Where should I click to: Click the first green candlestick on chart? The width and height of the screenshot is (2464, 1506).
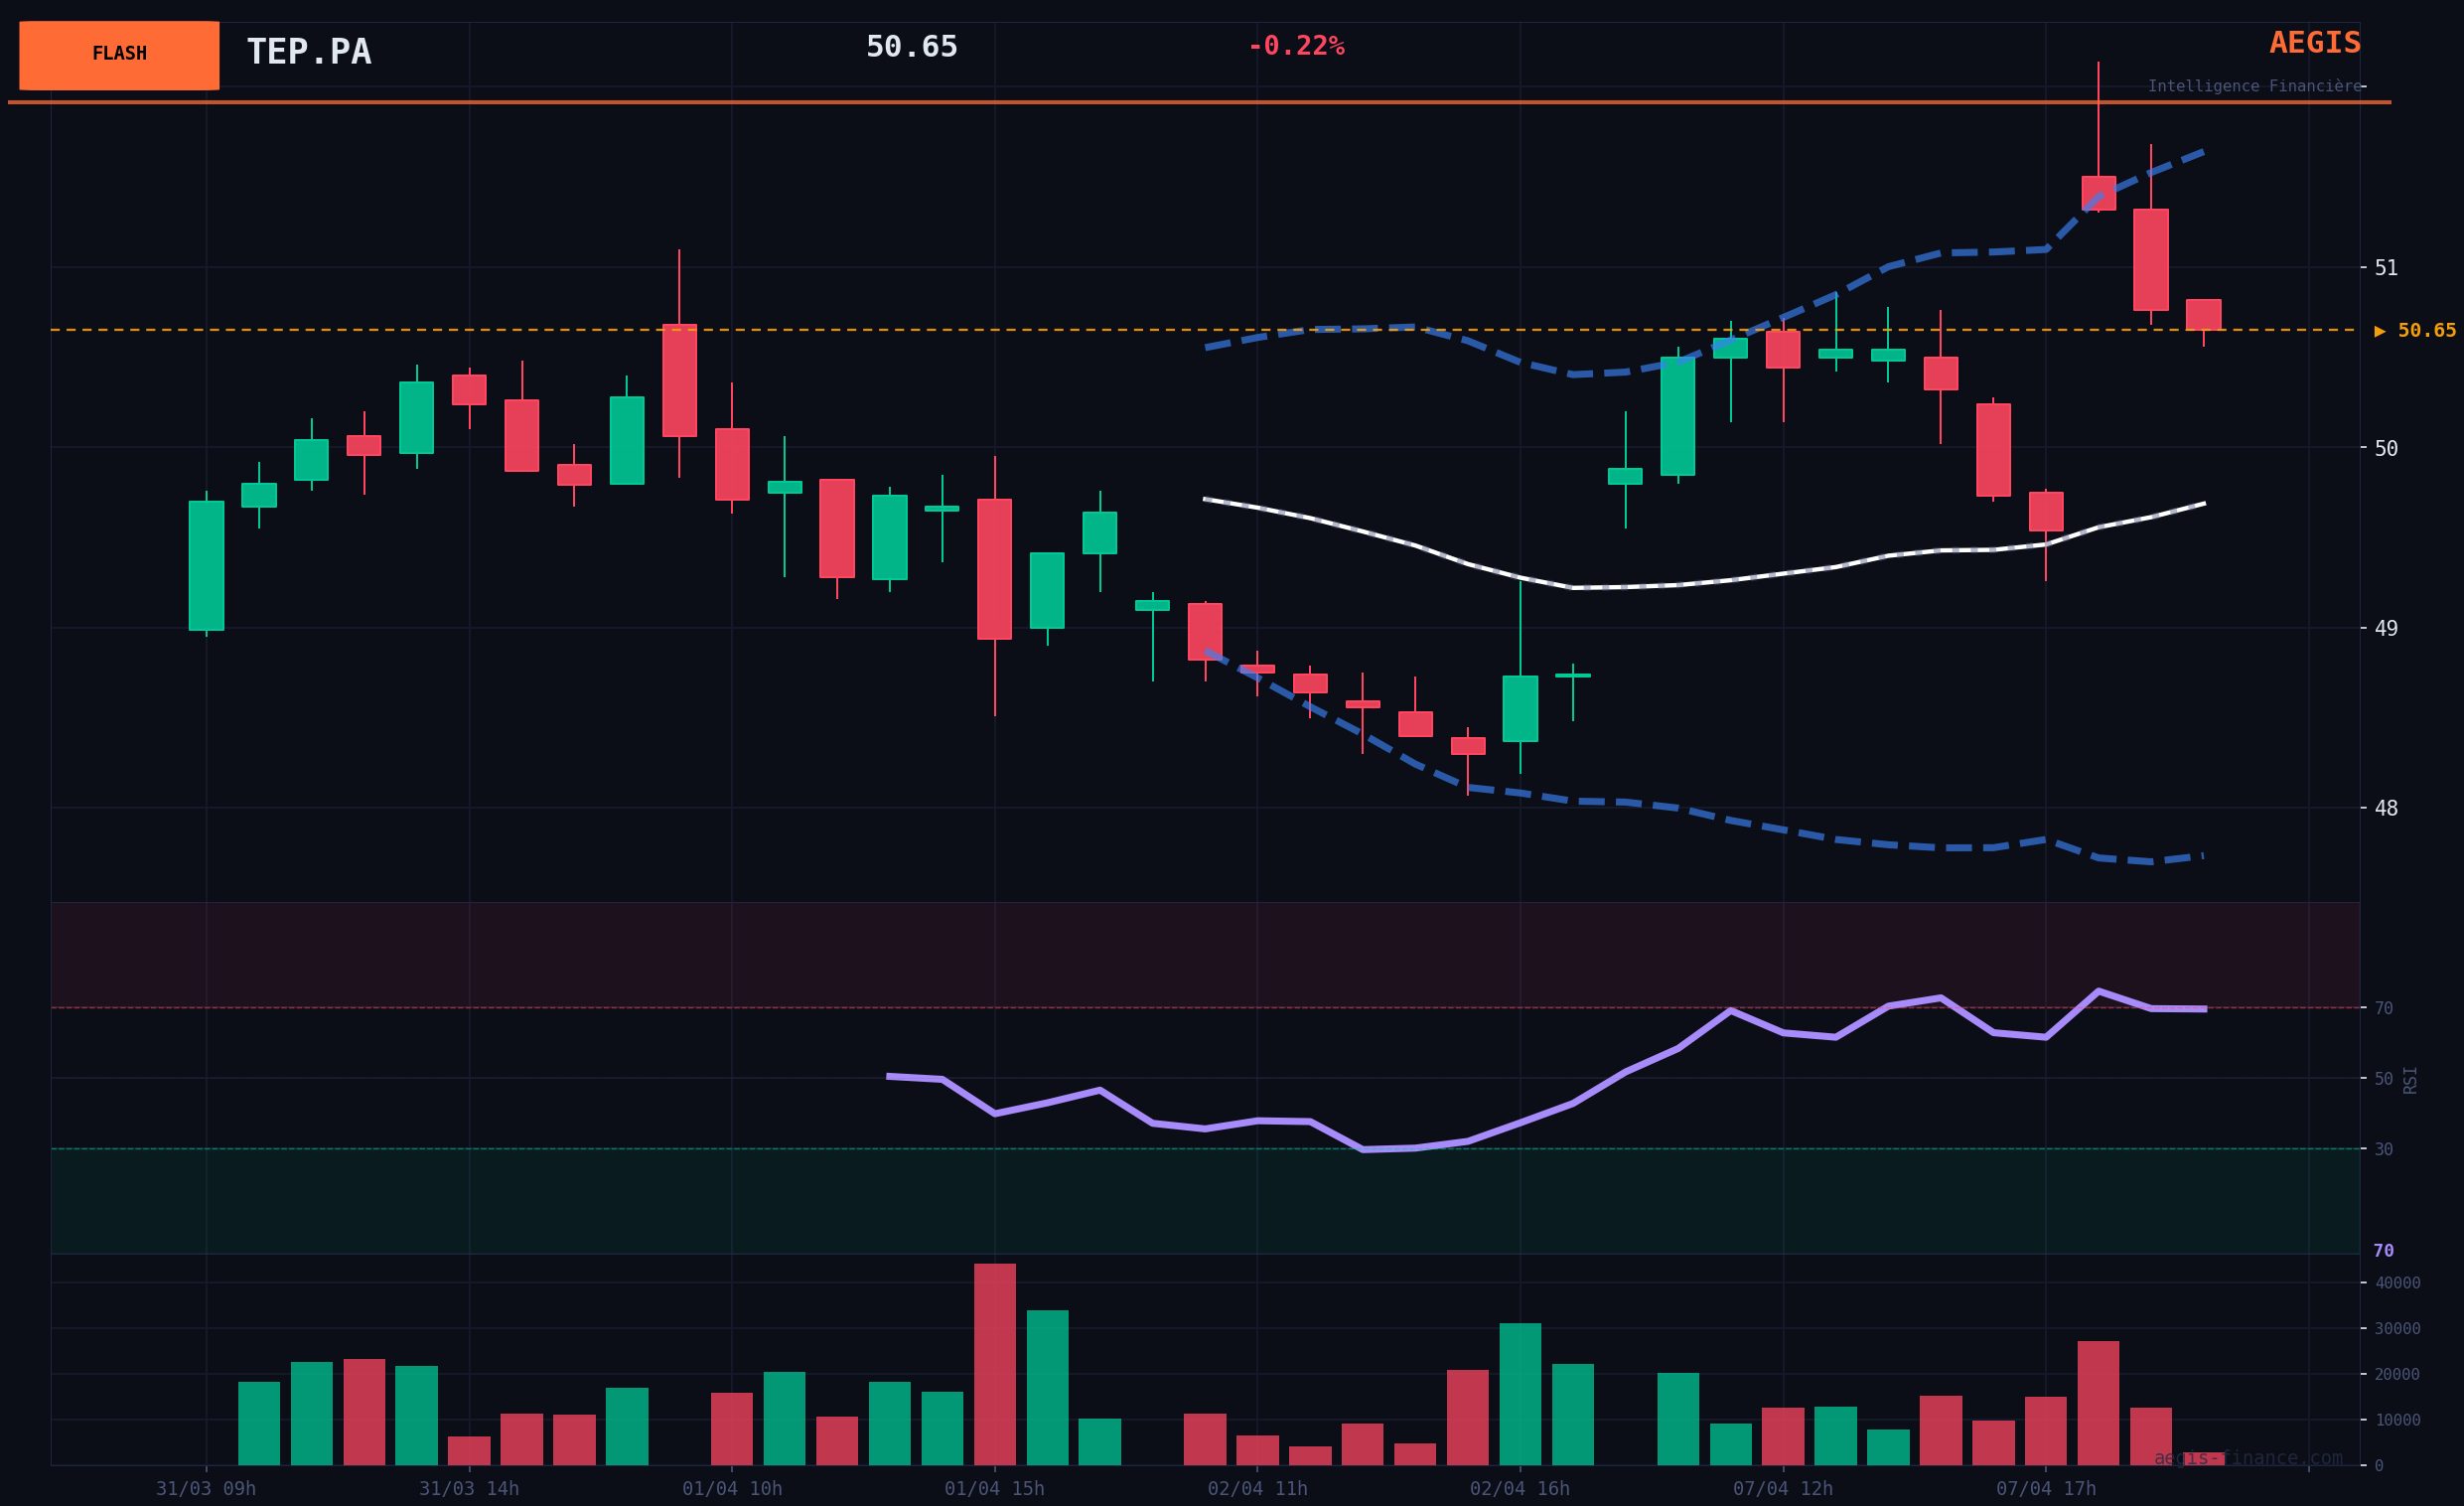(206, 565)
